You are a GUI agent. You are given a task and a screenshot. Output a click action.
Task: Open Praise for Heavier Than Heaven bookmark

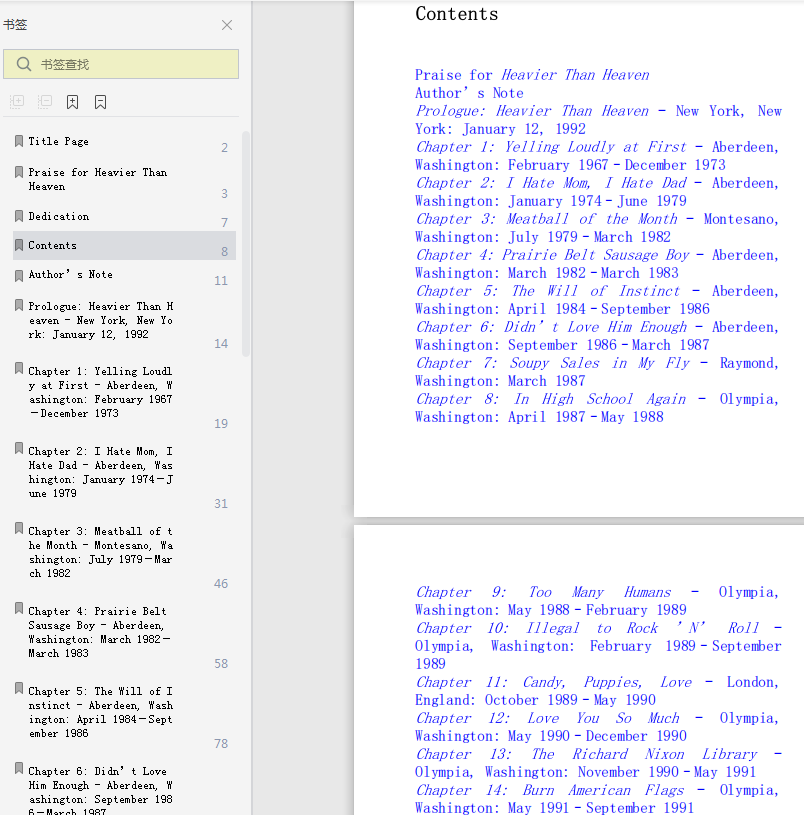(x=98, y=179)
